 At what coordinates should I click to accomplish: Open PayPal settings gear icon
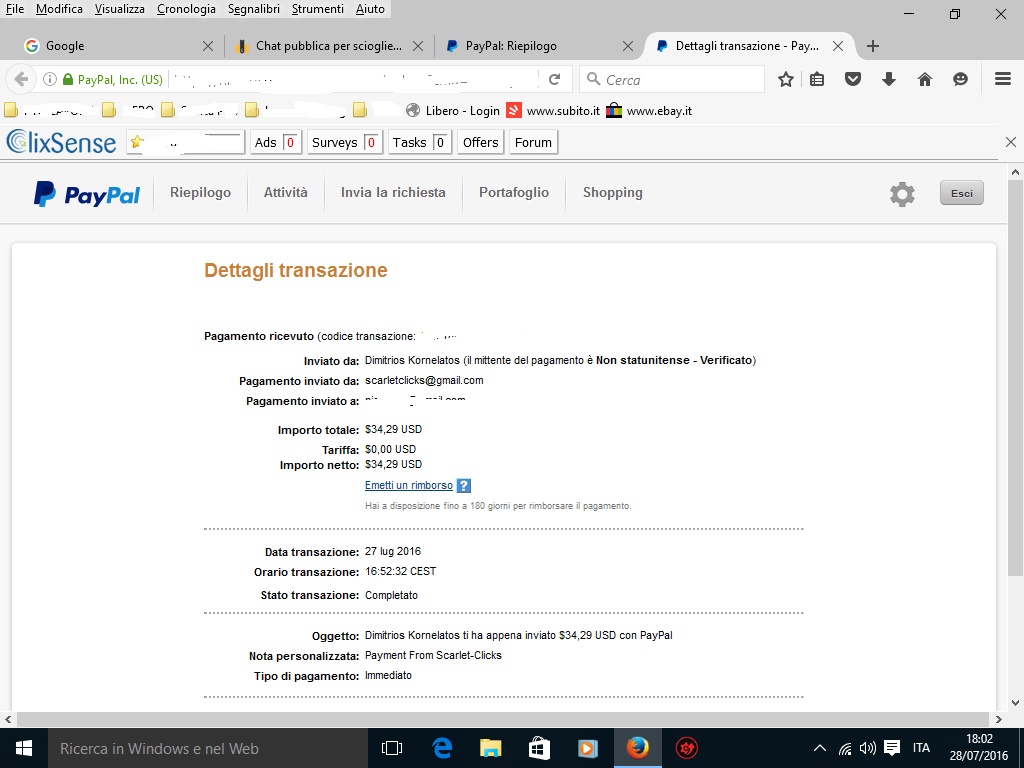tap(903, 194)
